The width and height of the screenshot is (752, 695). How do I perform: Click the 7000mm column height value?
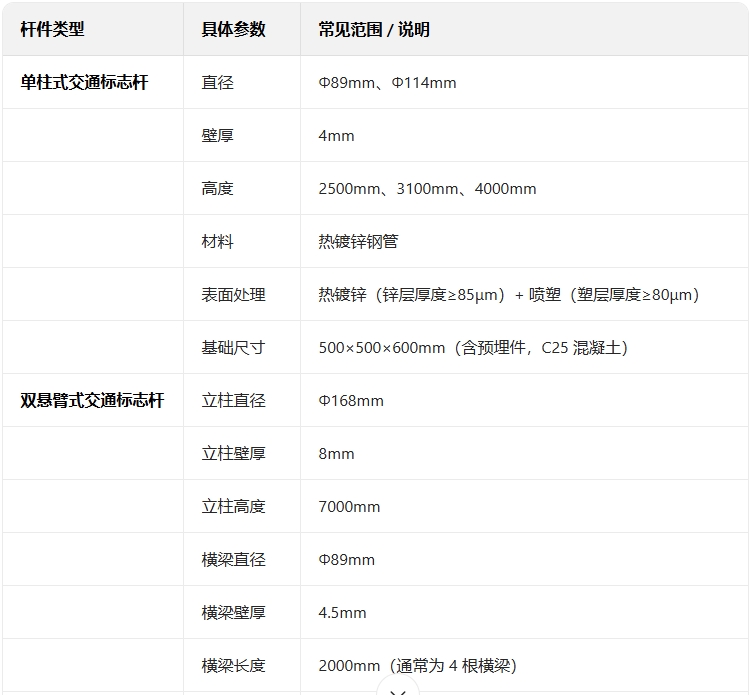pos(349,507)
